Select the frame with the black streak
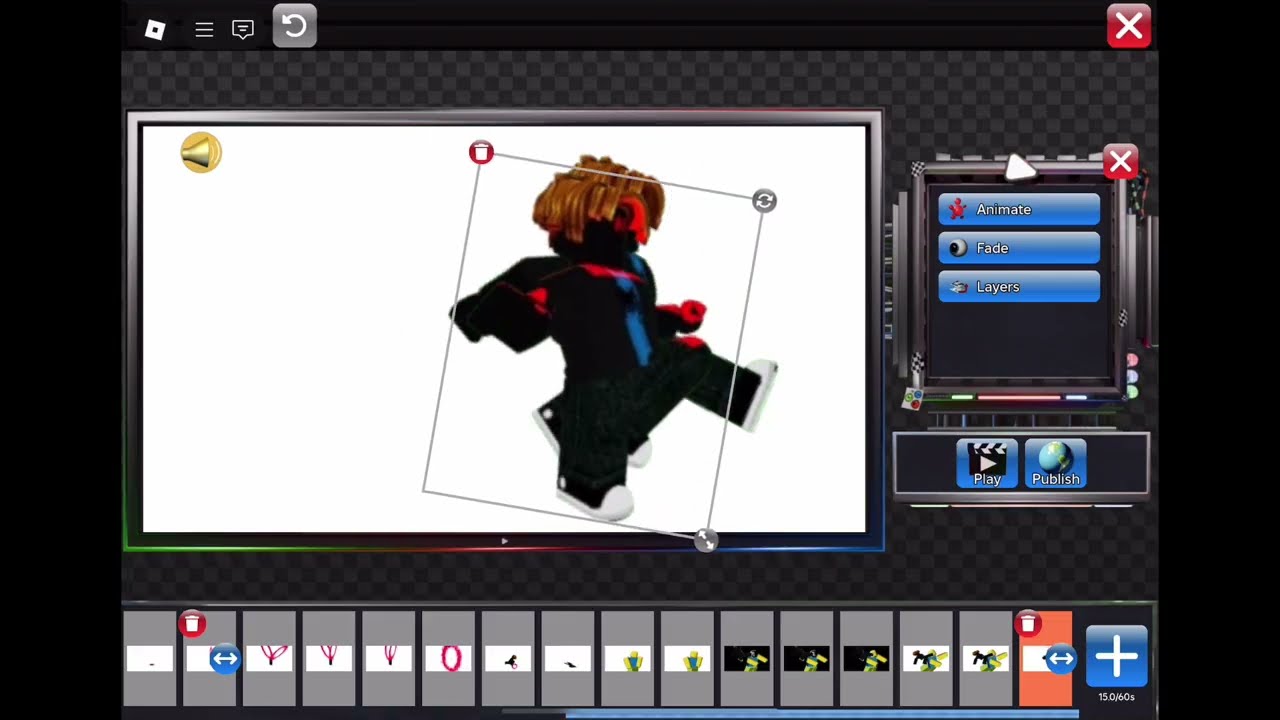This screenshot has width=1280, height=720. [567, 659]
